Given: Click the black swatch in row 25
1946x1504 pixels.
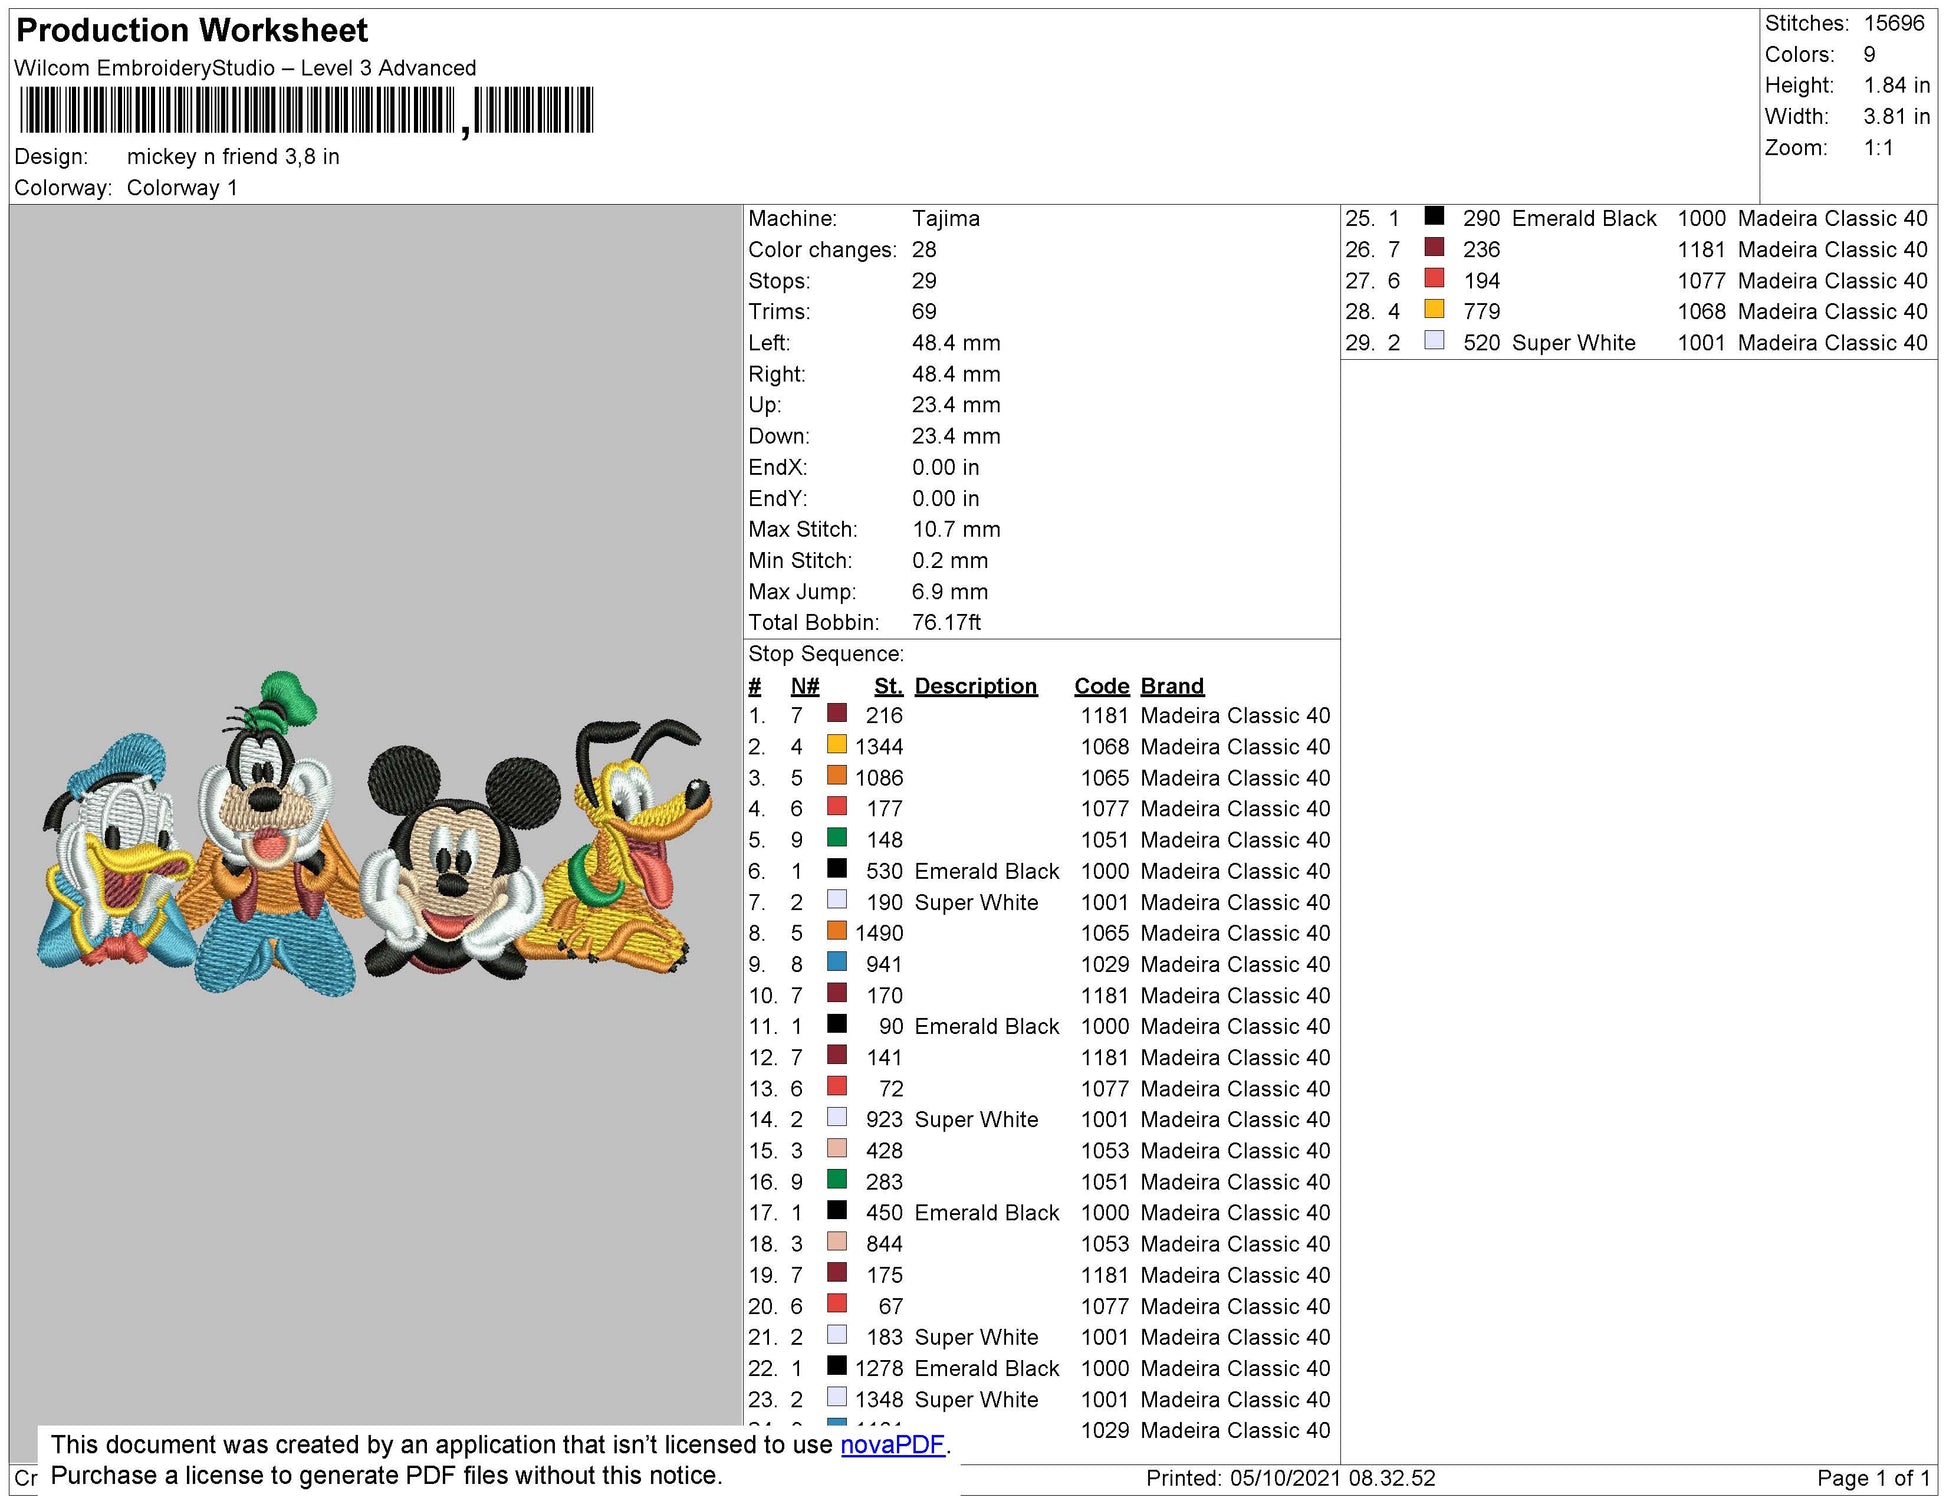Looking at the screenshot, I should [x=1434, y=216].
